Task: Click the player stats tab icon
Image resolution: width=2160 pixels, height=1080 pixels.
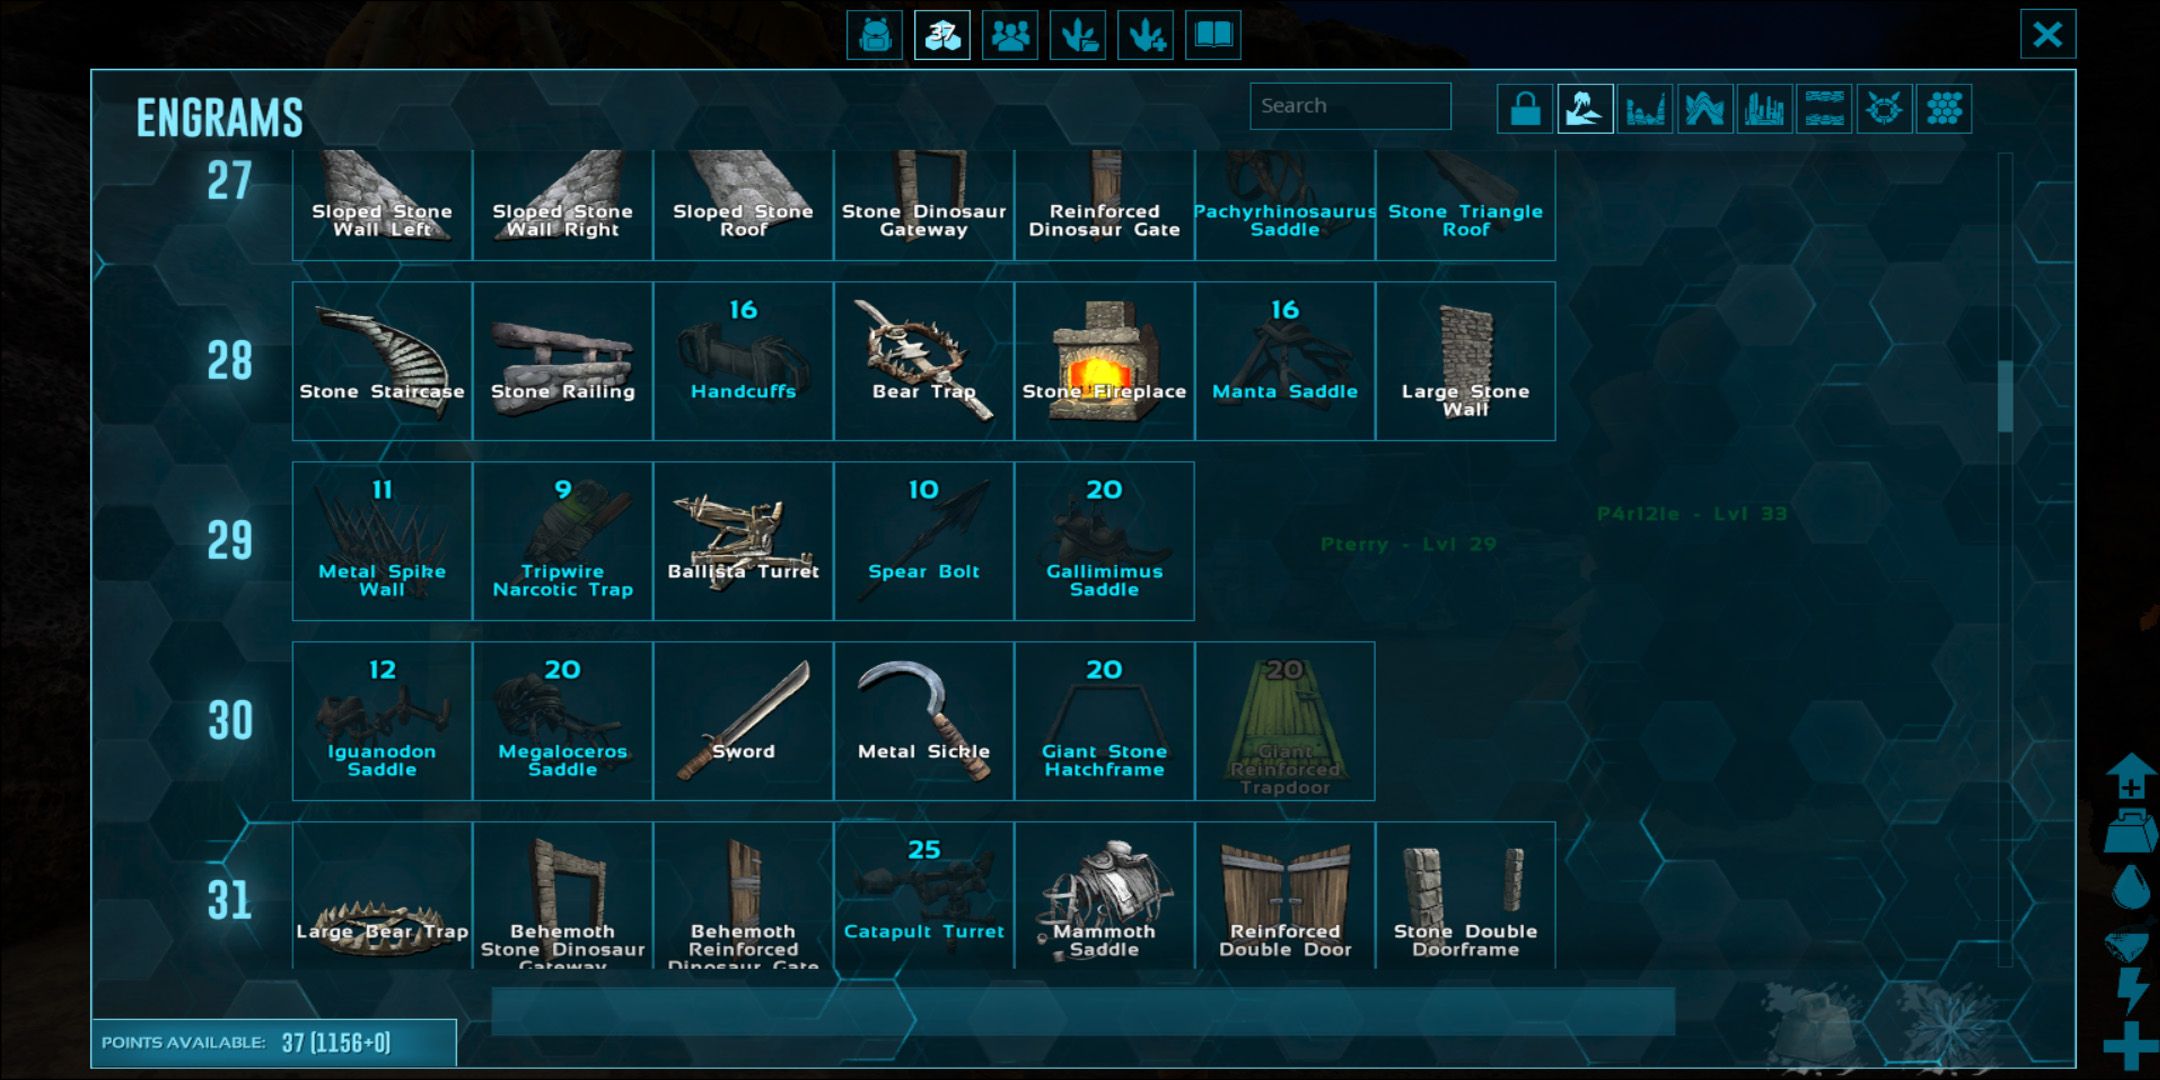Action: point(876,34)
